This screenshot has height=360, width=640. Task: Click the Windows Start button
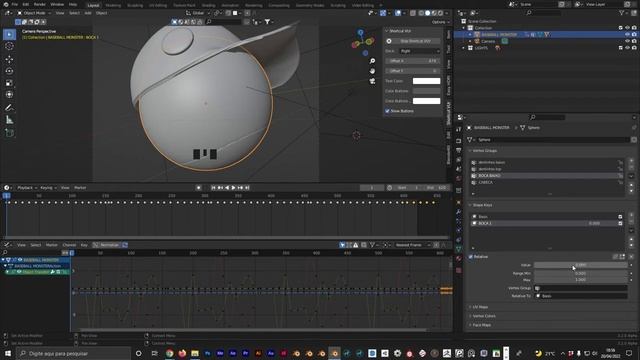pyautogui.click(x=7, y=353)
